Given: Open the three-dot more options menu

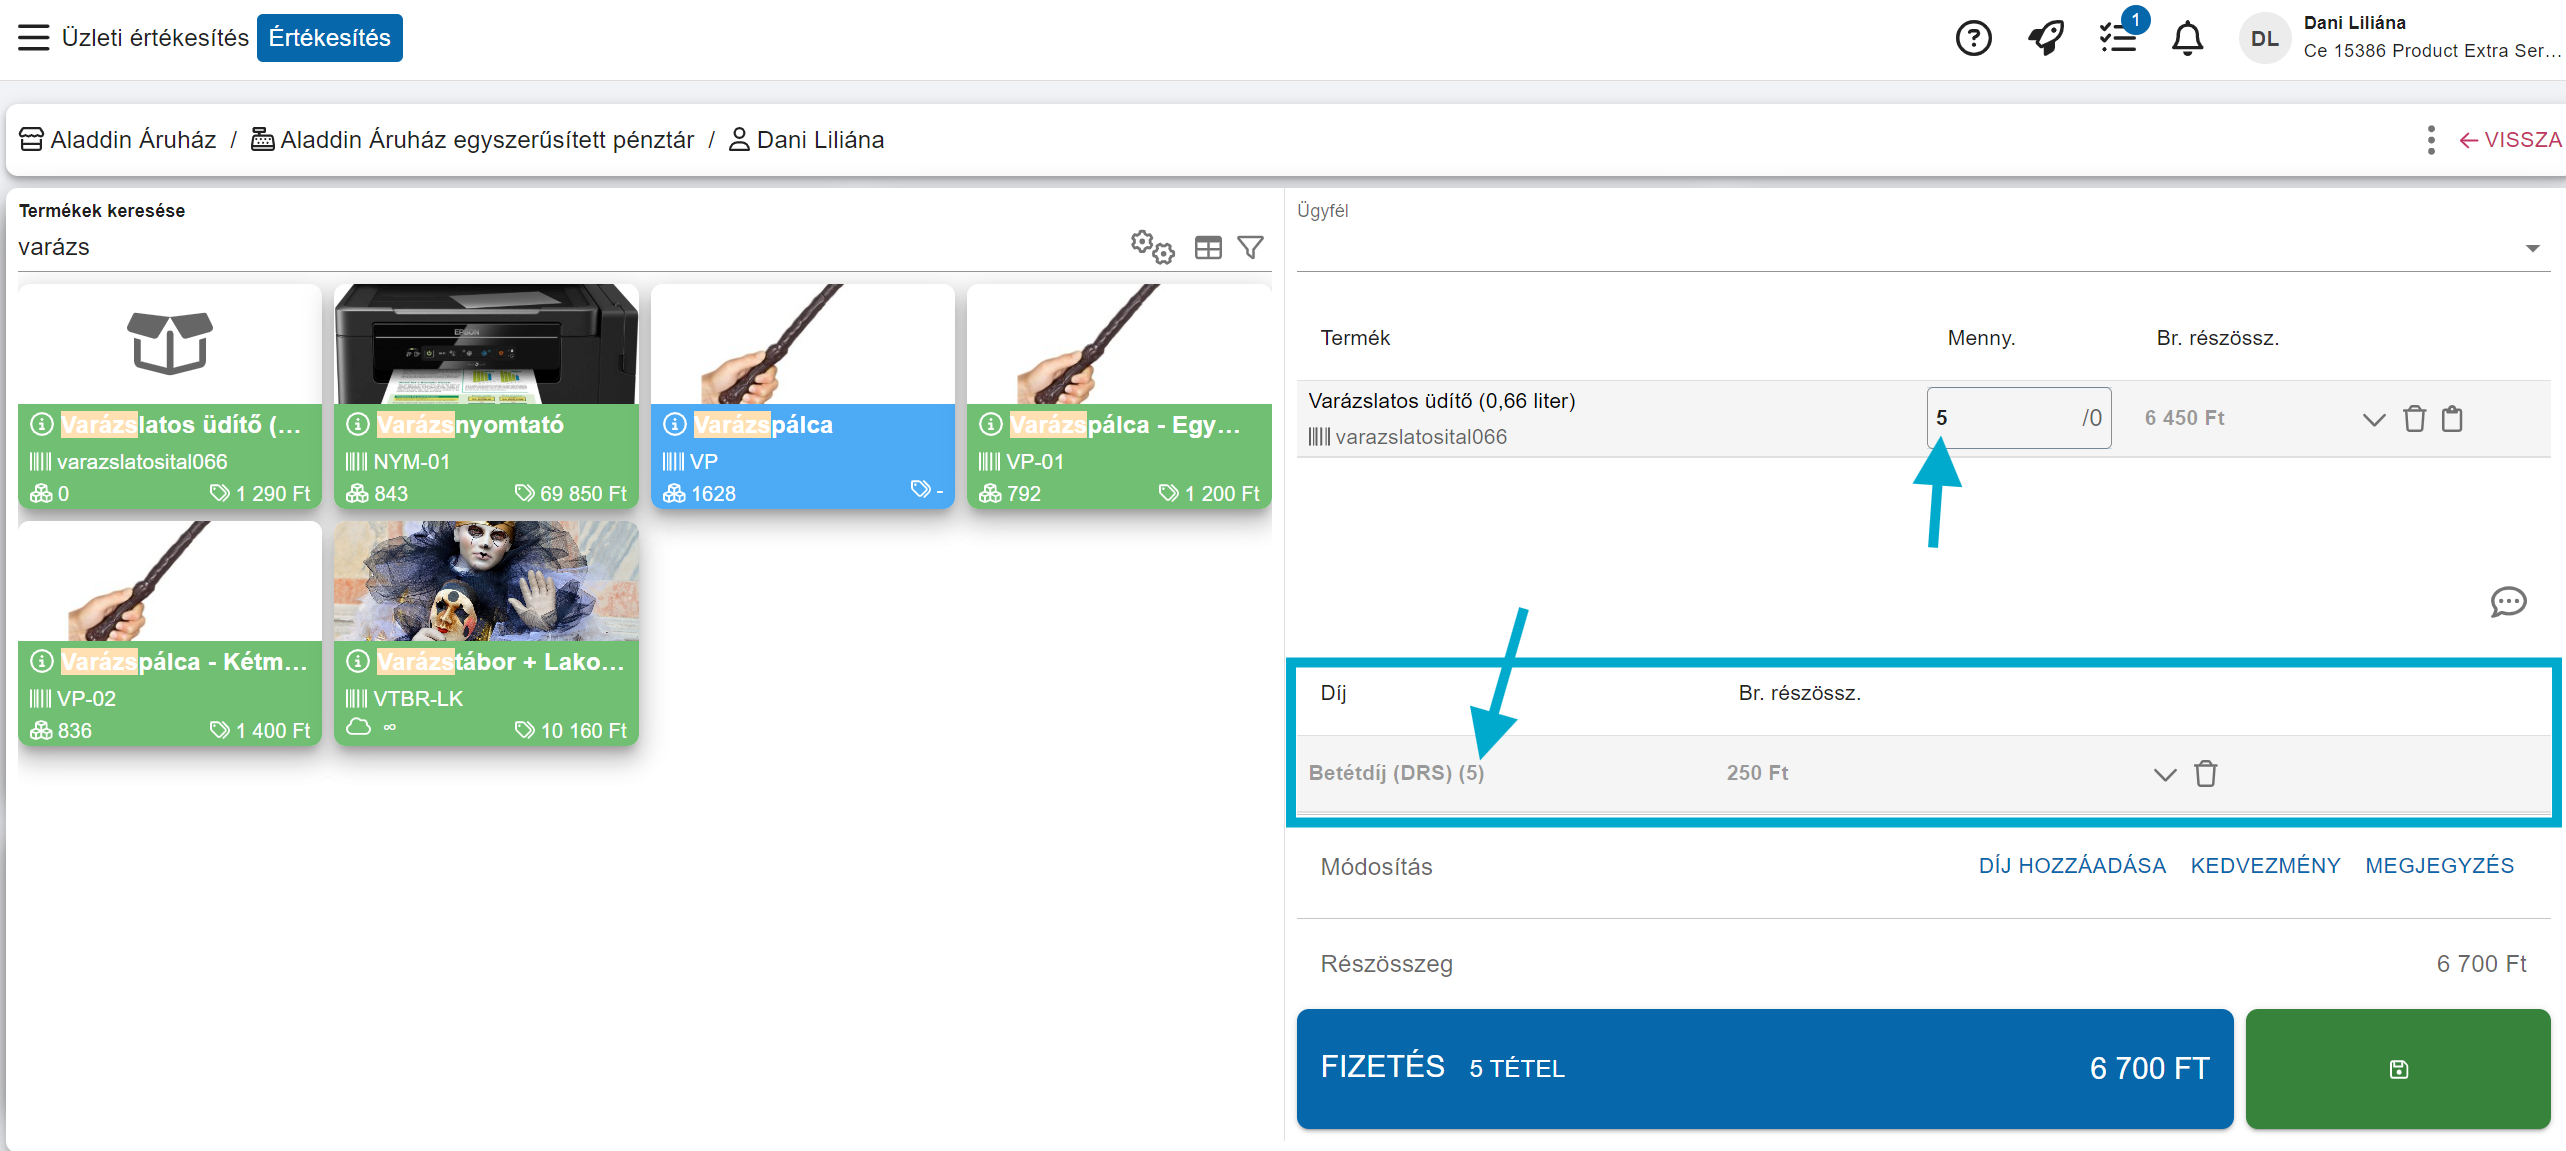Looking at the screenshot, I should coord(2431,140).
